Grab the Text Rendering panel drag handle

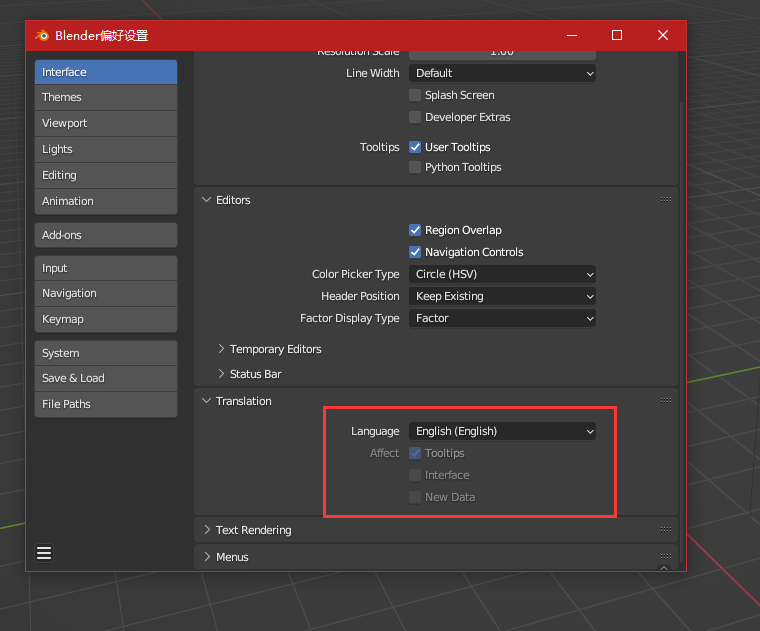point(665,529)
